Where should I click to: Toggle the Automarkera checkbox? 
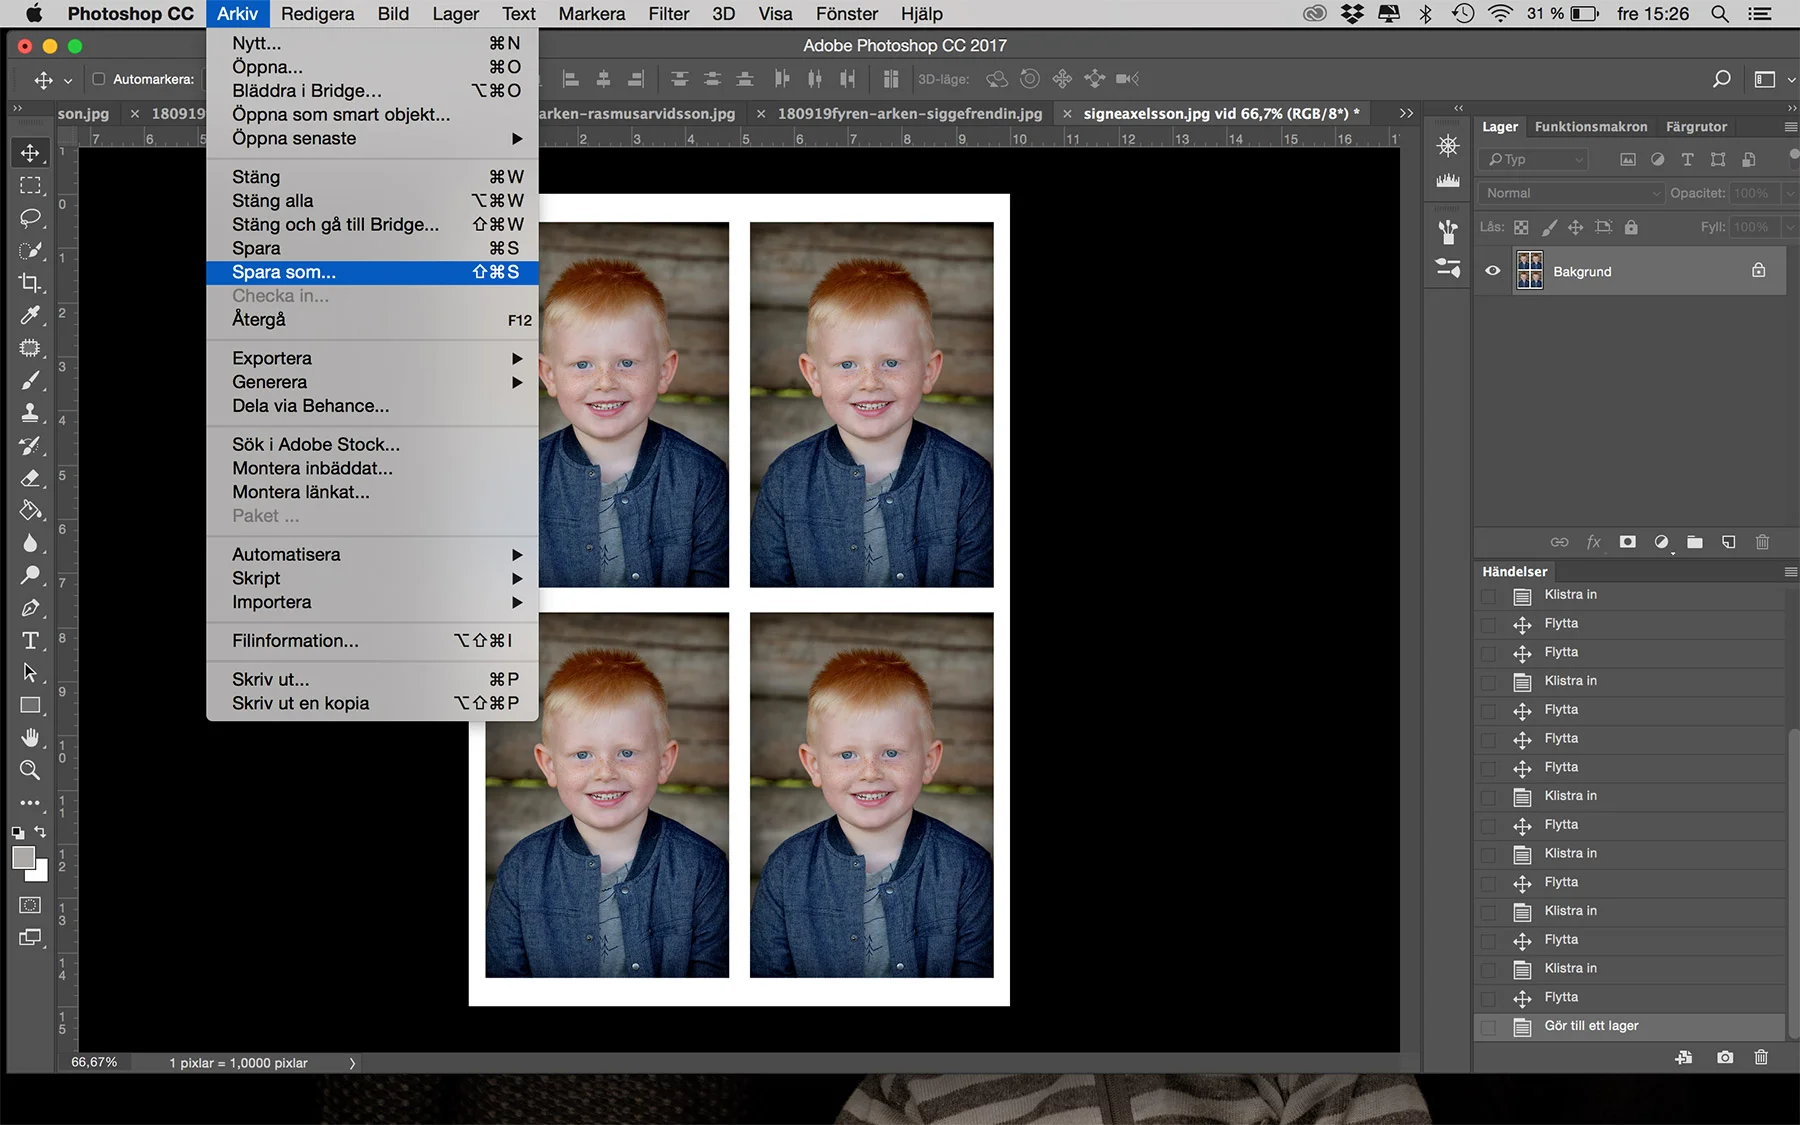coord(99,79)
